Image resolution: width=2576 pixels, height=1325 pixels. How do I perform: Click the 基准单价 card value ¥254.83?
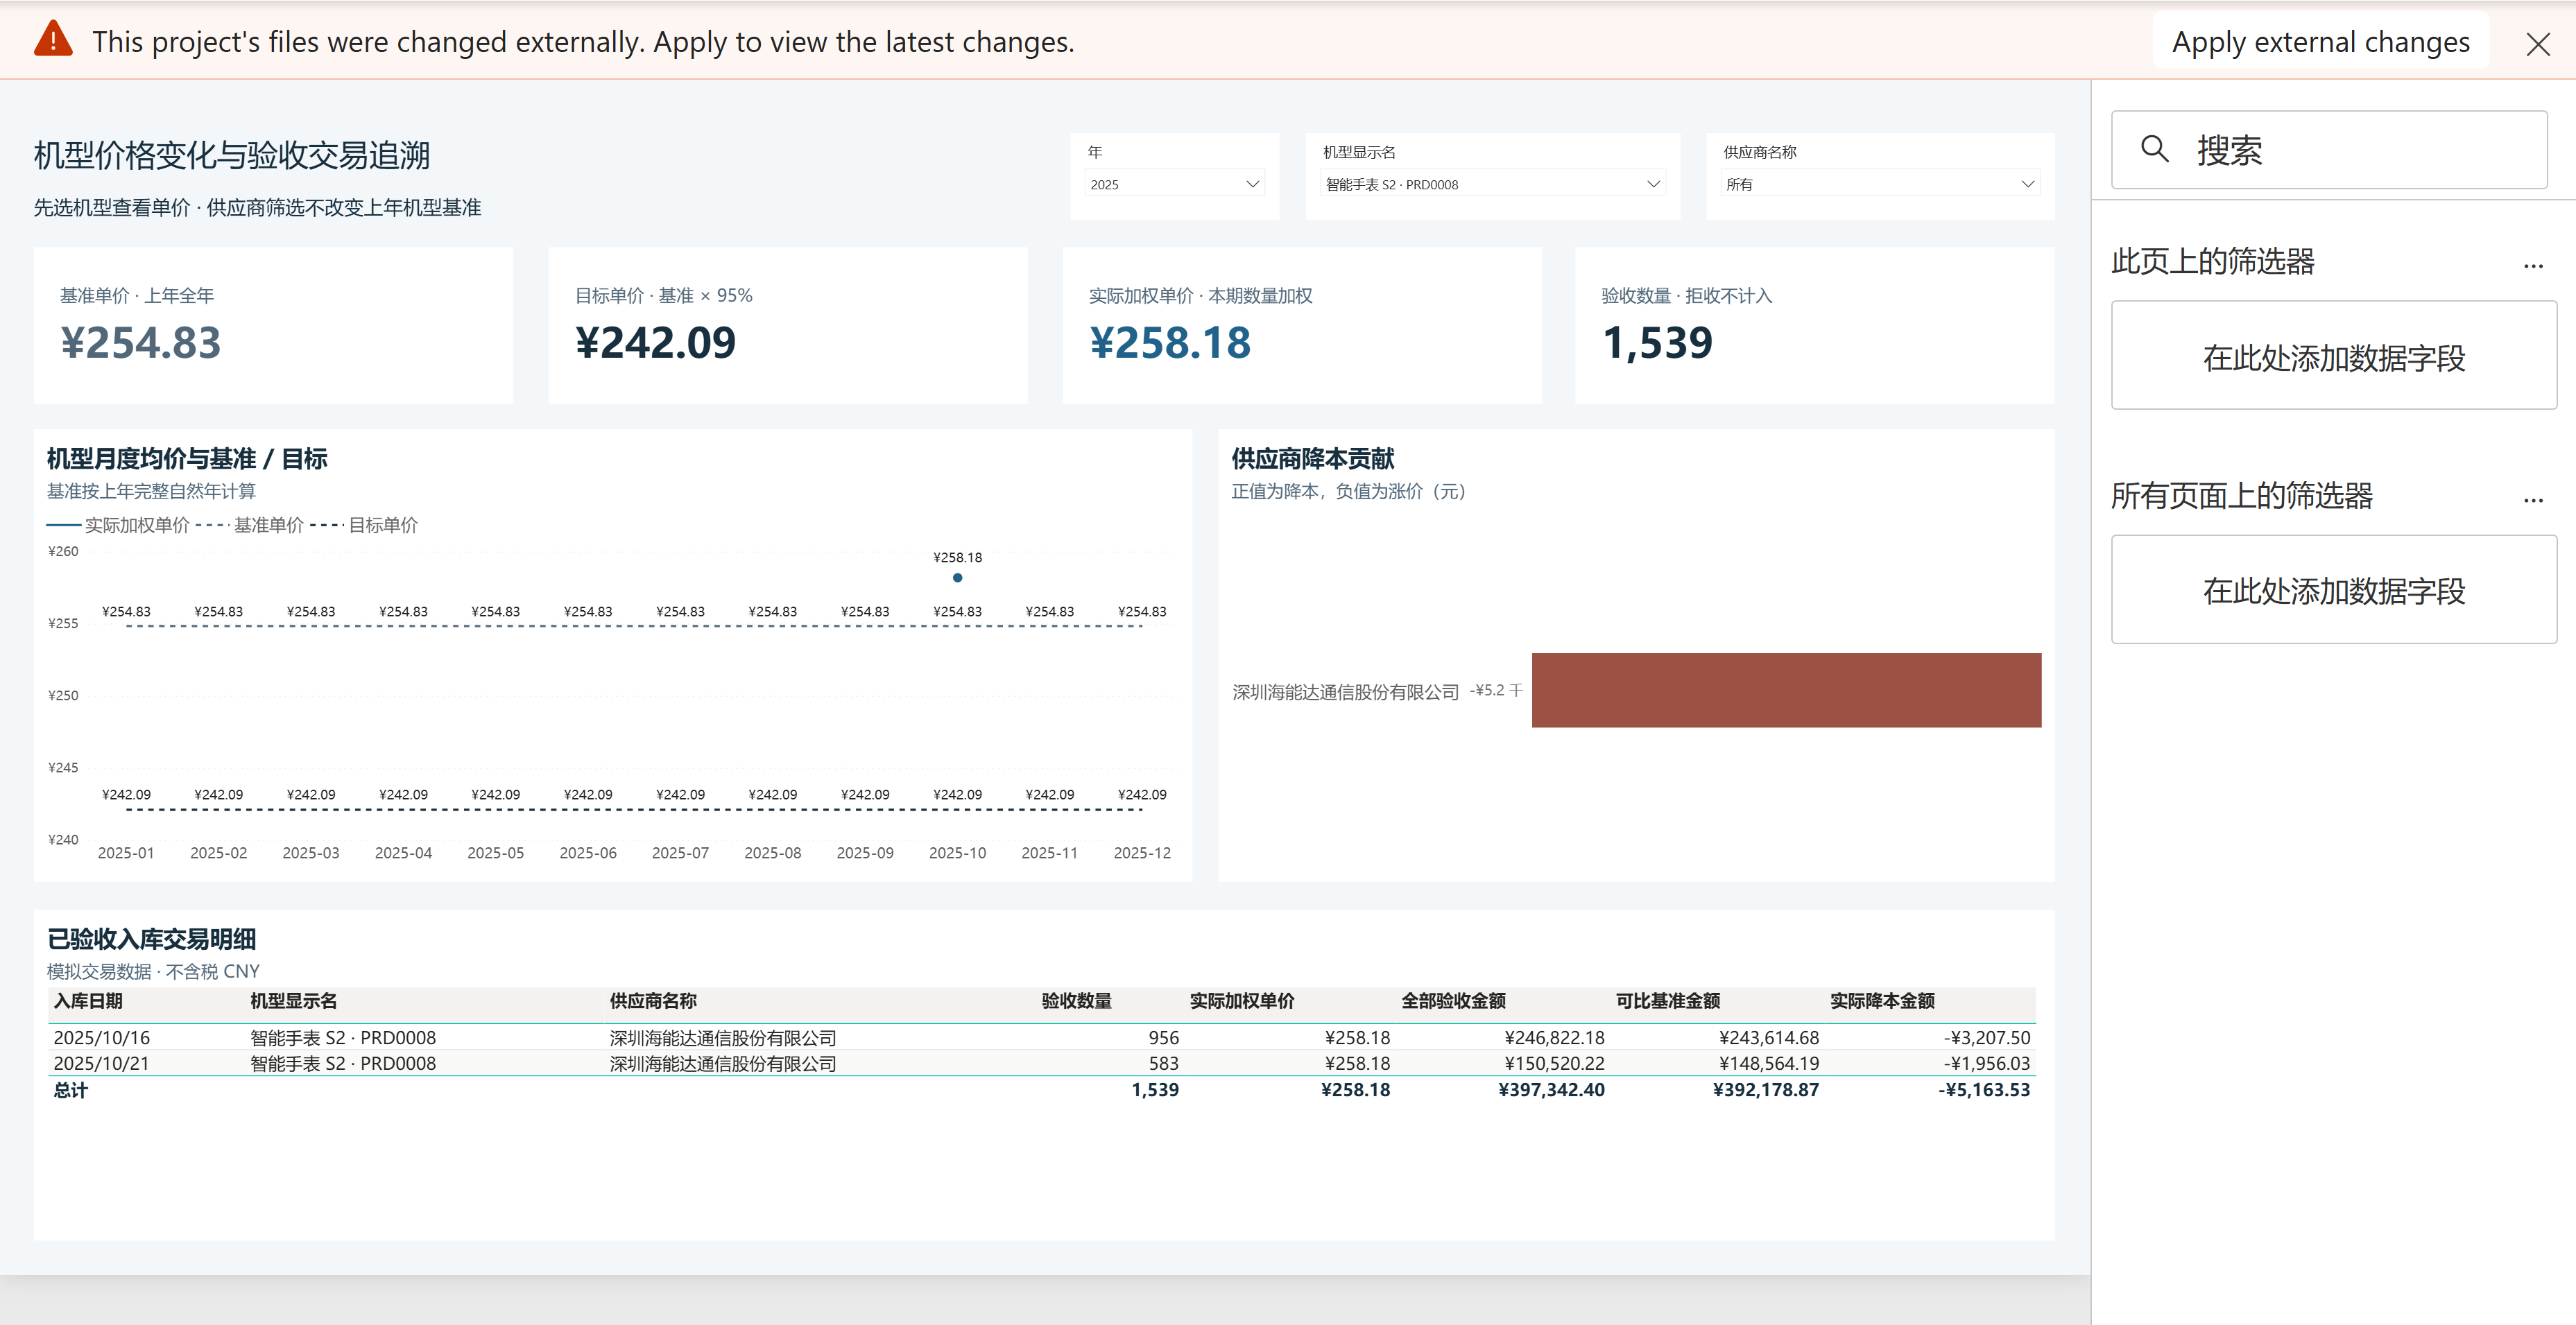(141, 343)
